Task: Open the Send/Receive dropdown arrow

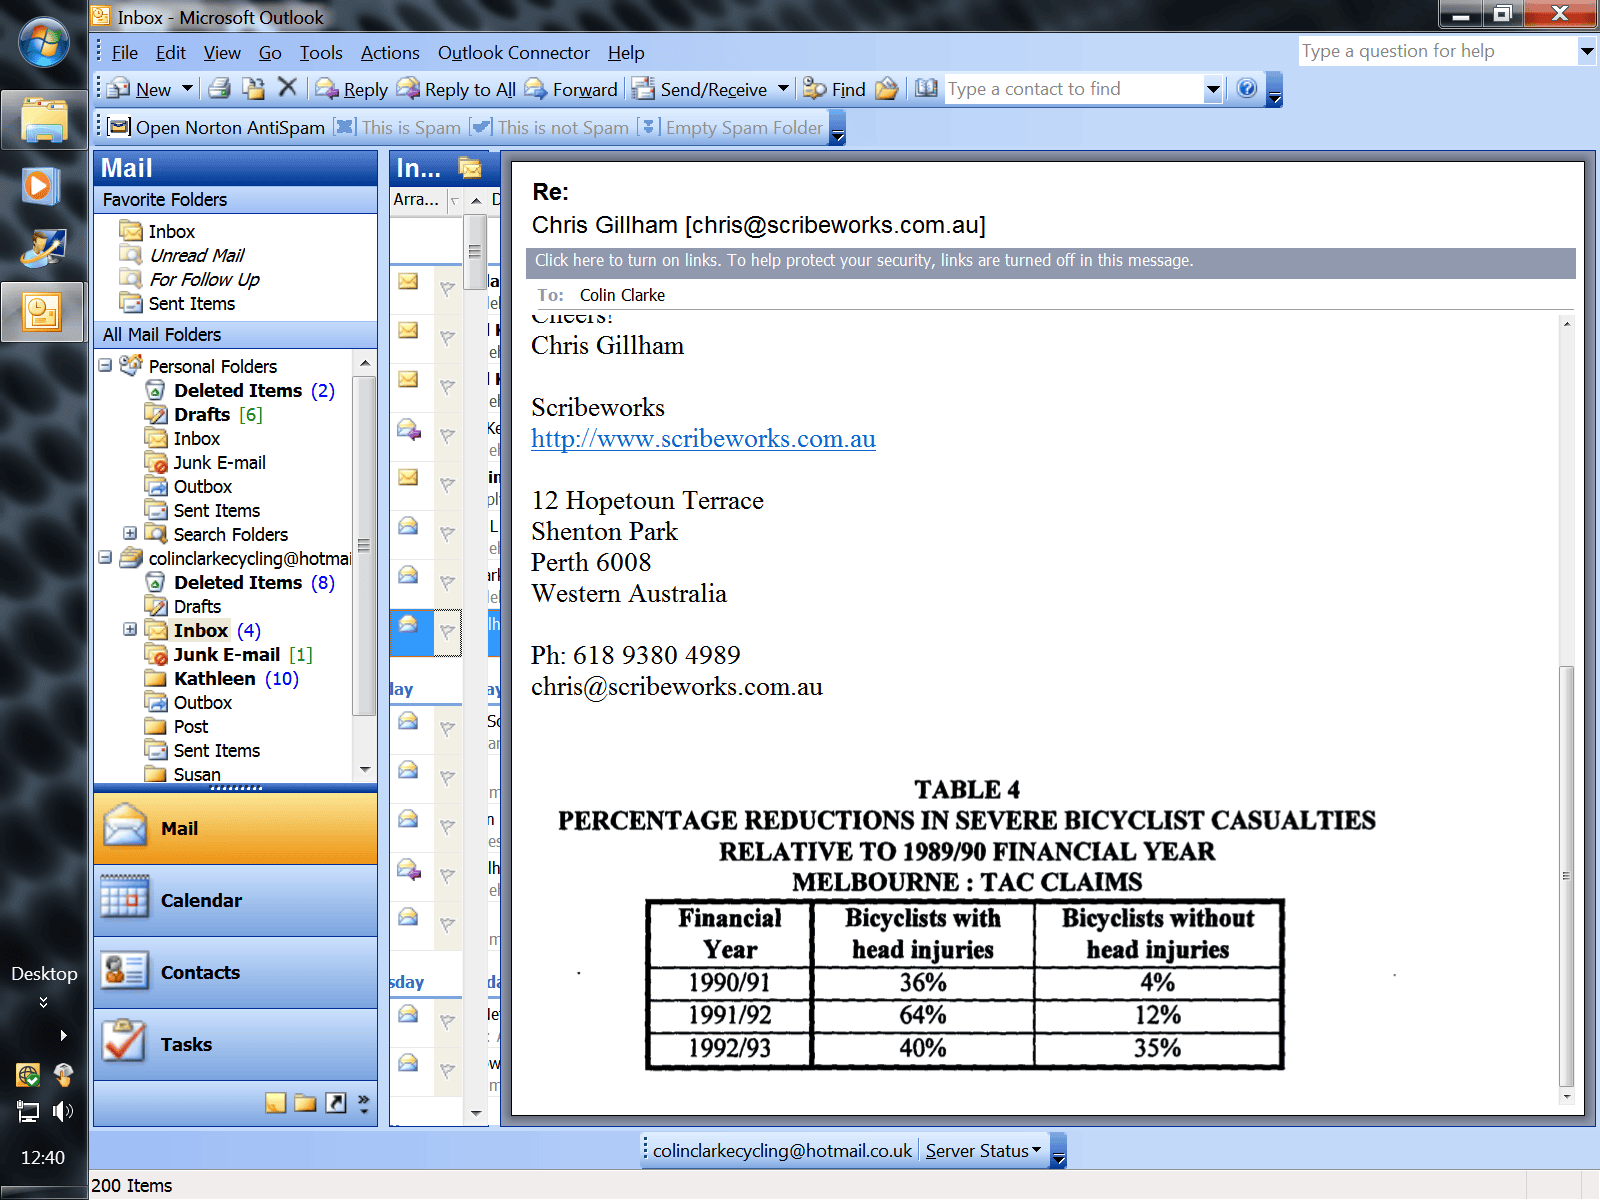Action: [783, 89]
